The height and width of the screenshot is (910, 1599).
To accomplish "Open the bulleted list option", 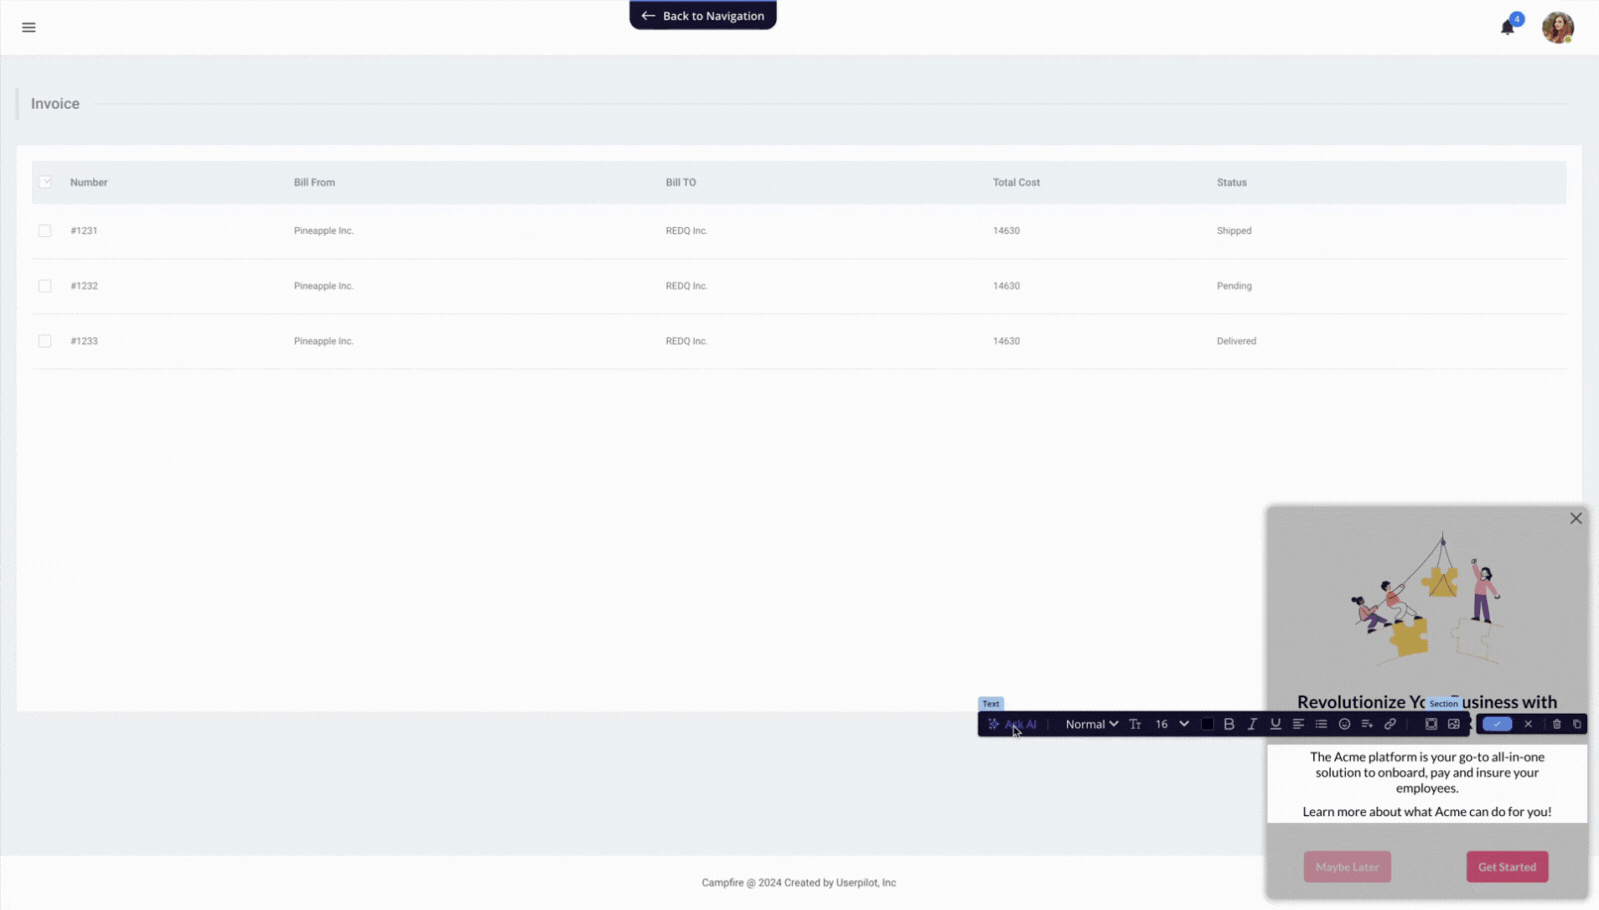I will coord(1321,724).
